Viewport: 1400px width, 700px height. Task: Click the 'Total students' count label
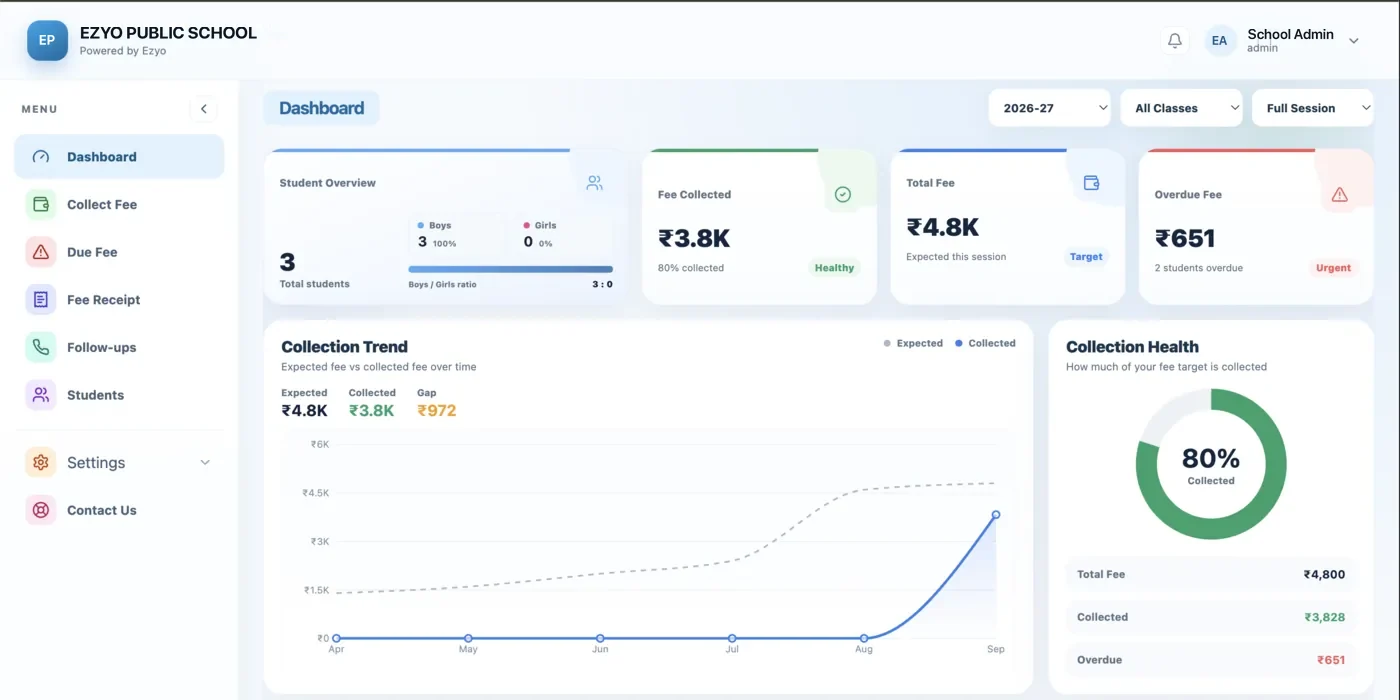(315, 284)
